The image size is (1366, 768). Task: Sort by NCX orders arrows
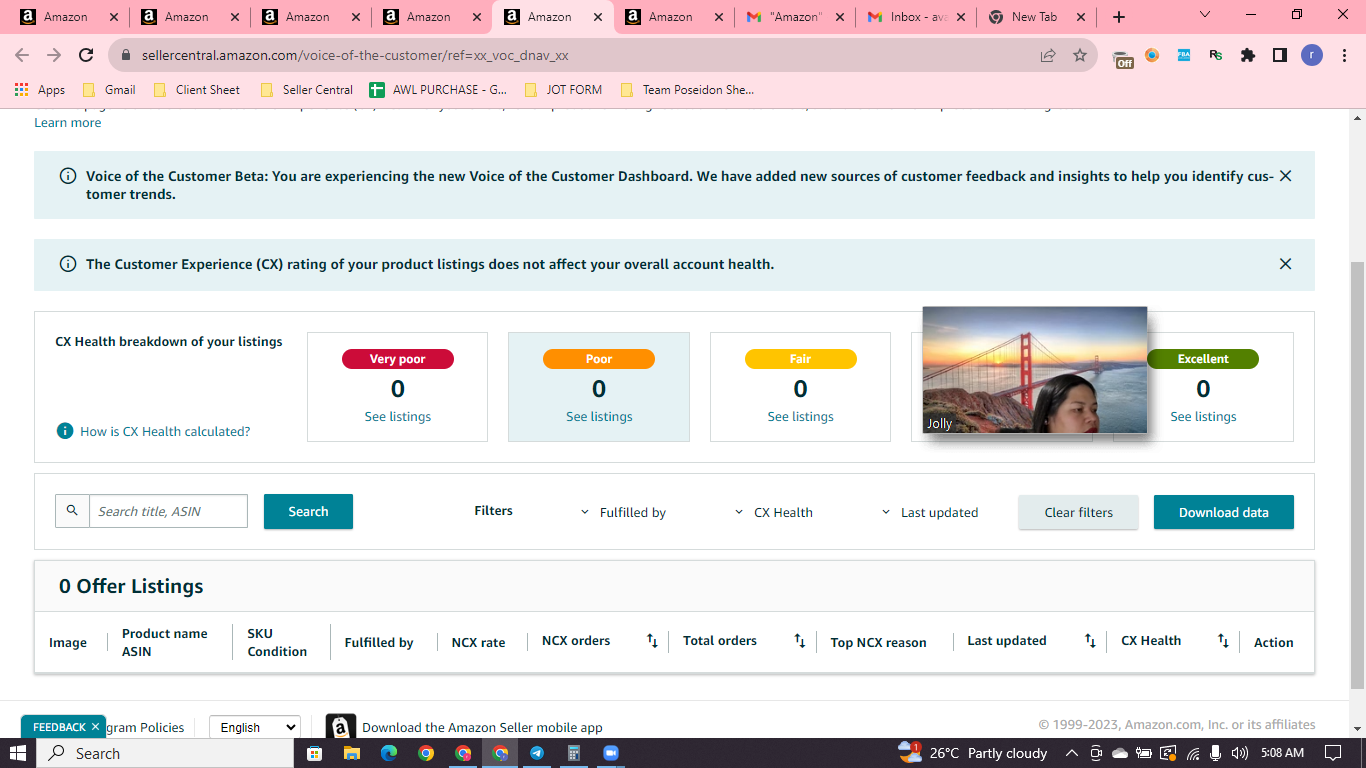pyautogui.click(x=652, y=641)
